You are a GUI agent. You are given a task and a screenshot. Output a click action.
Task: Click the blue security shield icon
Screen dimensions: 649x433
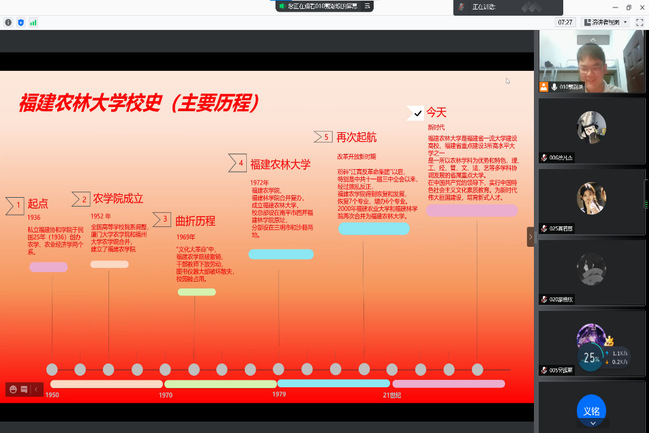point(22,21)
